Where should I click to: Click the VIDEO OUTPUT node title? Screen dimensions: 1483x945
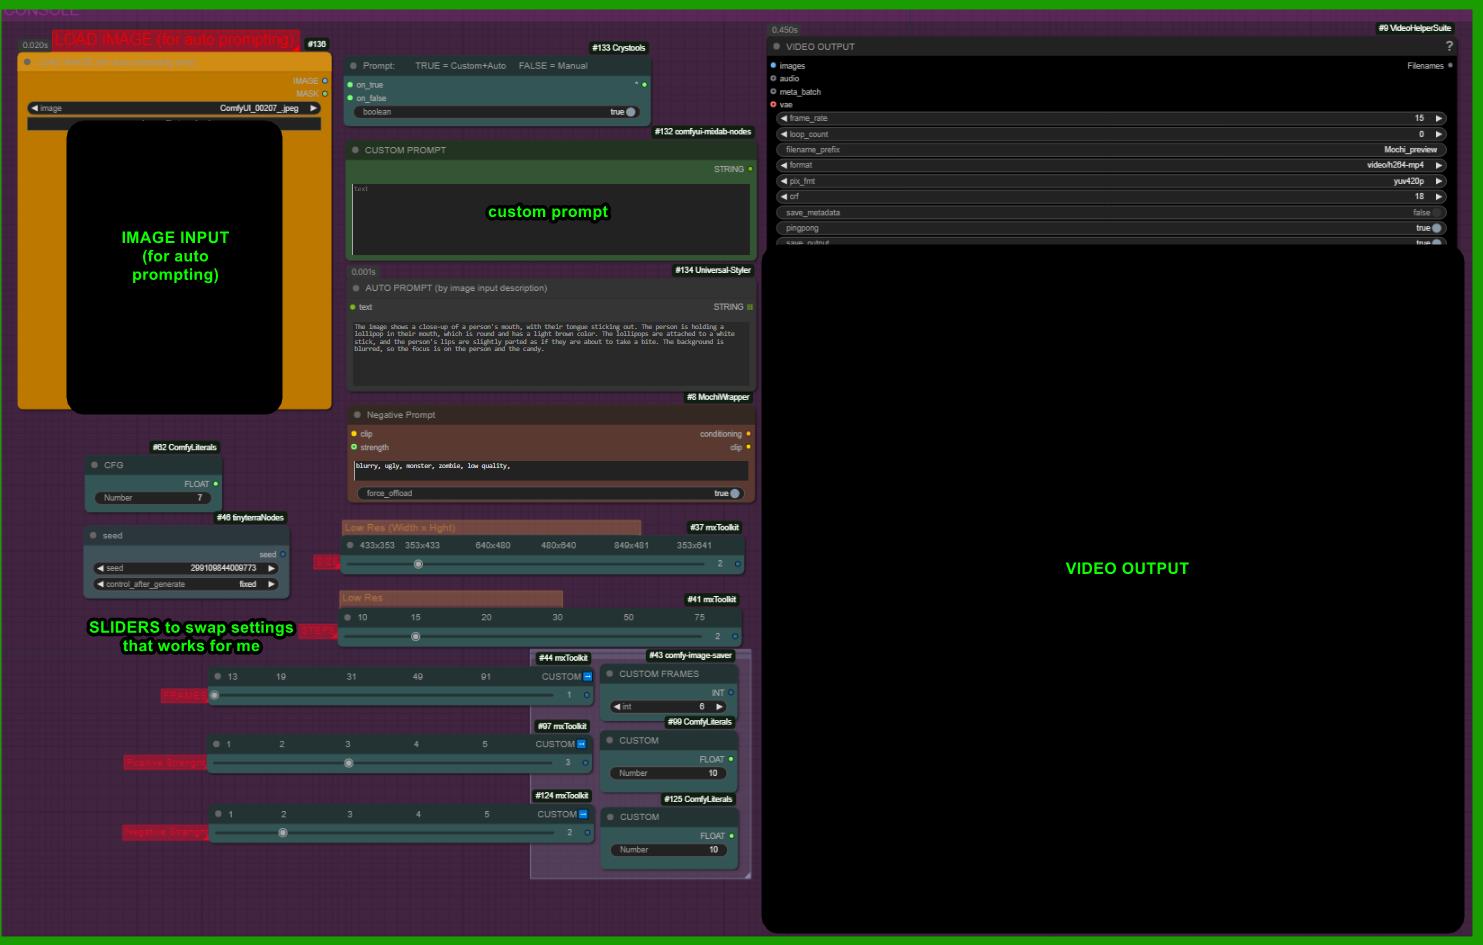tap(820, 47)
